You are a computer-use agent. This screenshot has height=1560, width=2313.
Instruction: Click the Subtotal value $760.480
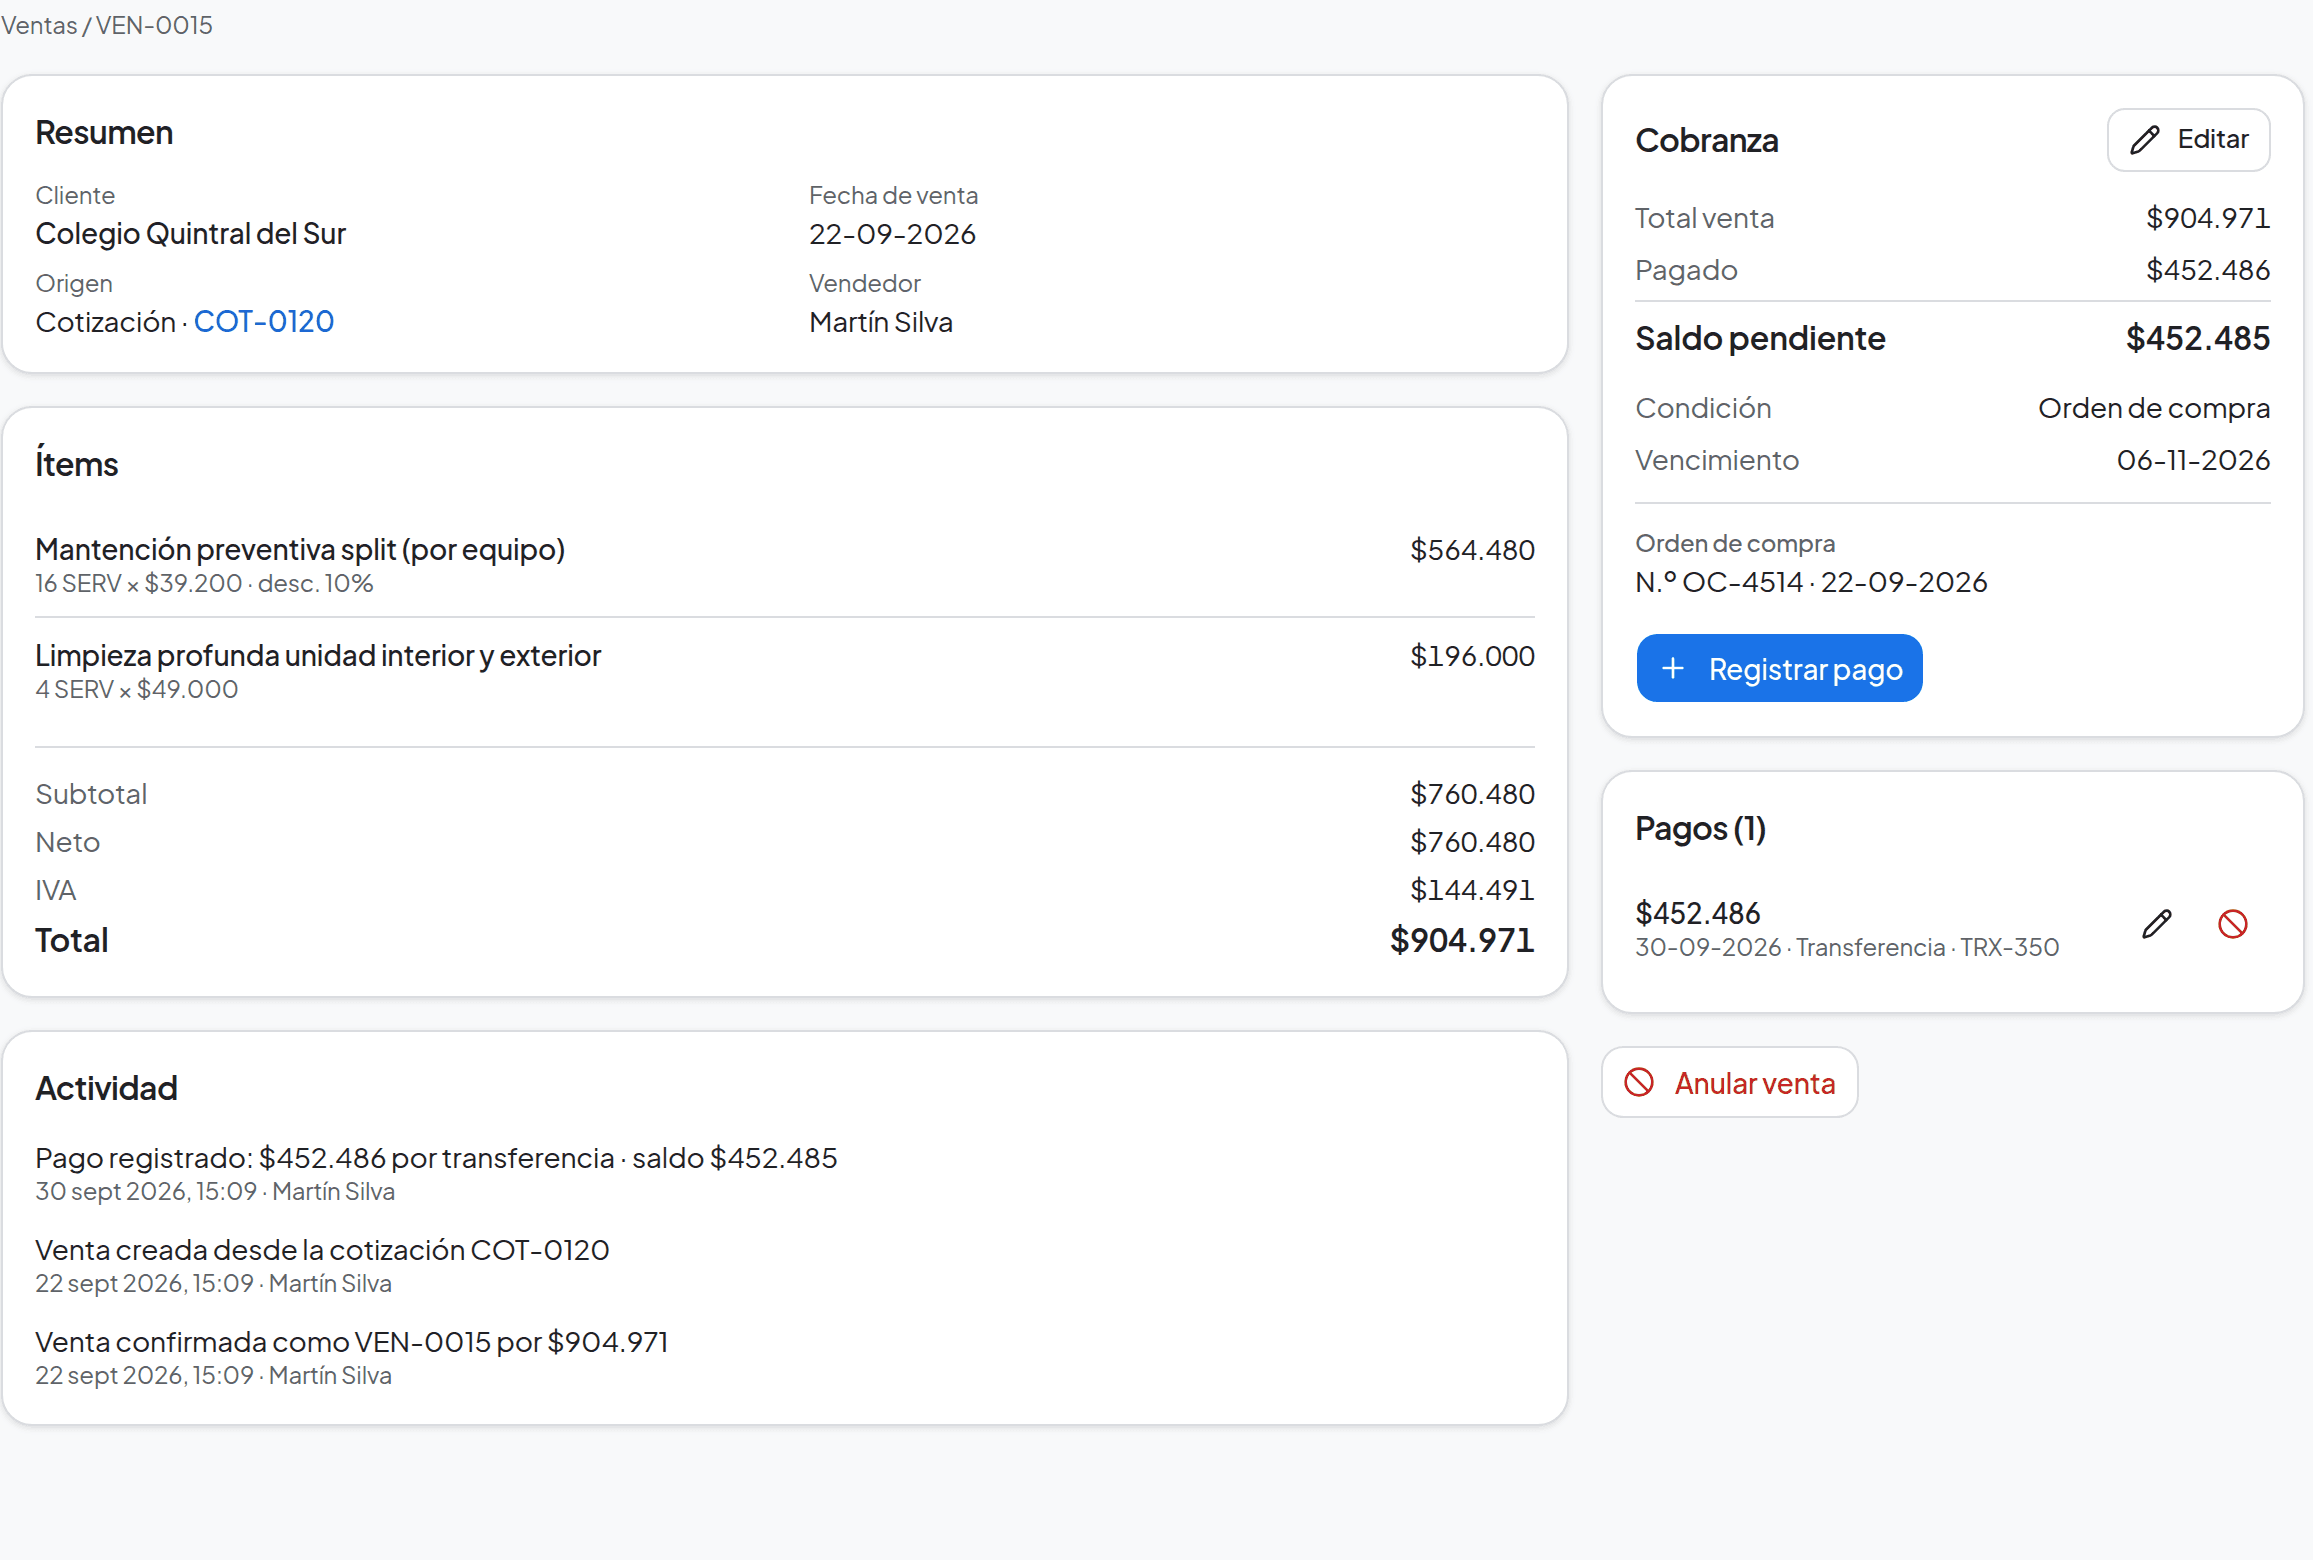(x=1472, y=794)
